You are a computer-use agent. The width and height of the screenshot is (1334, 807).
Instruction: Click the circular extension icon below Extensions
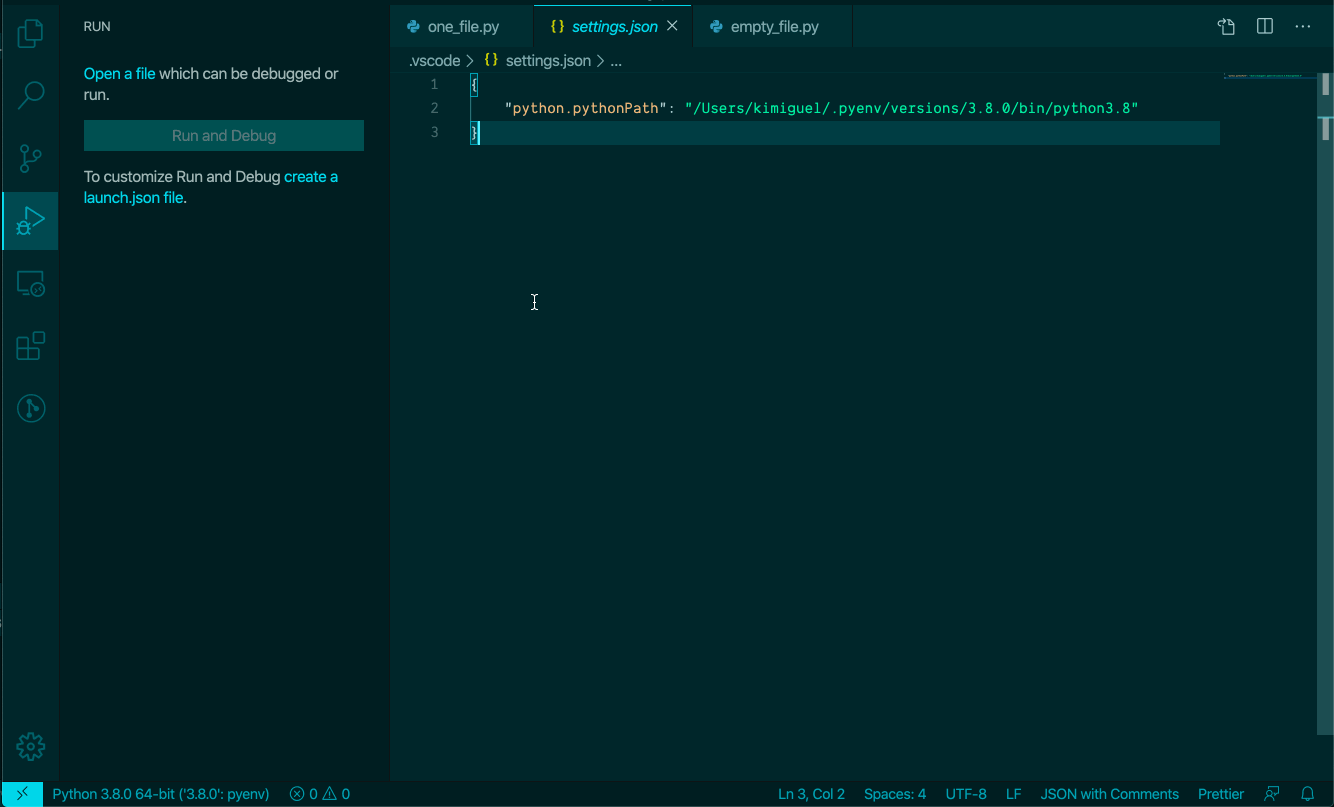[x=30, y=408]
